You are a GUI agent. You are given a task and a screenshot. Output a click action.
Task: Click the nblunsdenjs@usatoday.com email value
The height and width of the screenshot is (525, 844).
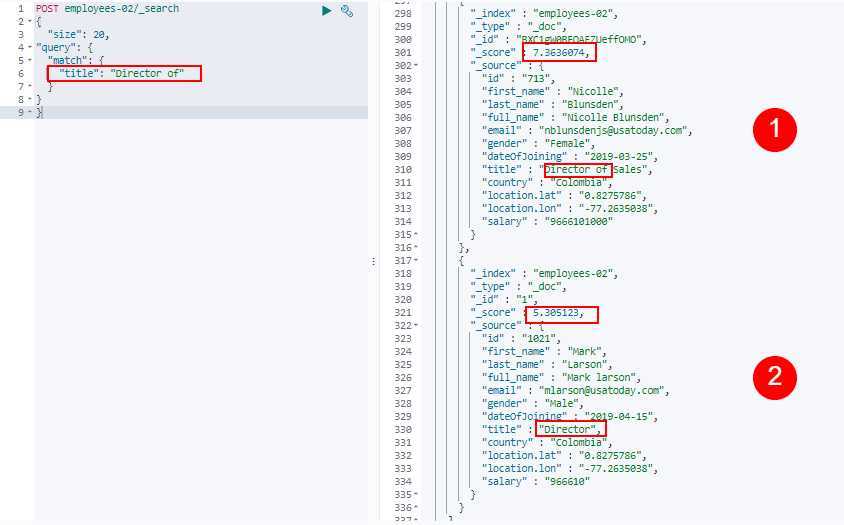[613, 130]
